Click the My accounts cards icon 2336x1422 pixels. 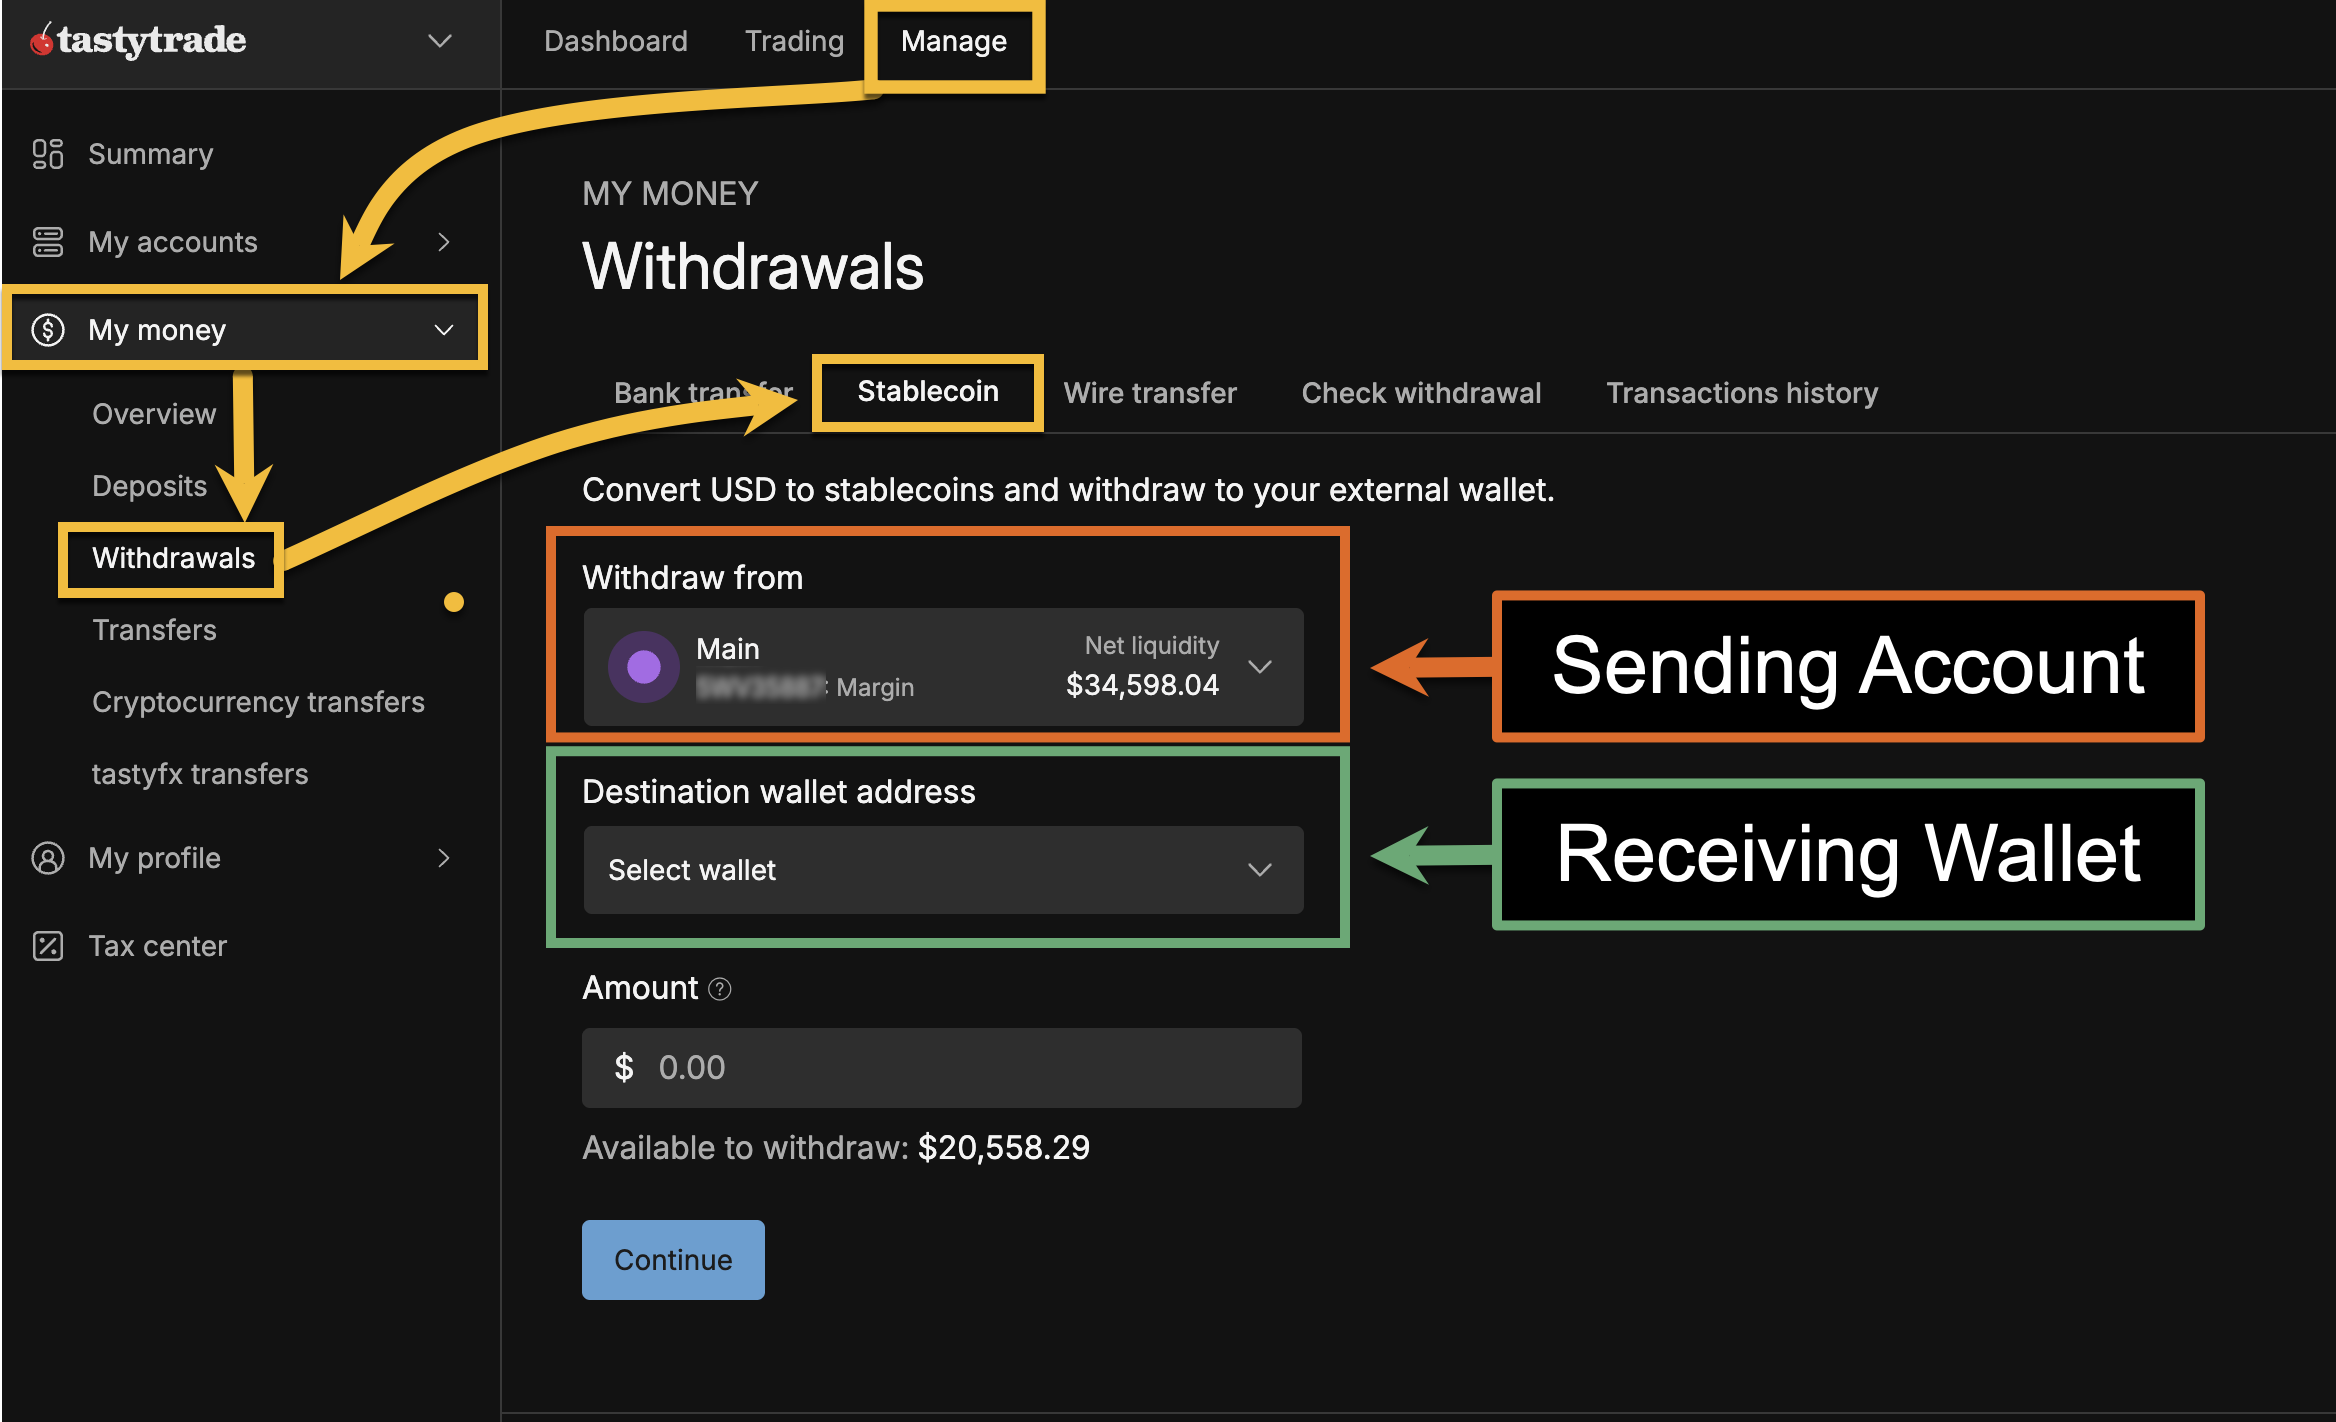coord(46,241)
